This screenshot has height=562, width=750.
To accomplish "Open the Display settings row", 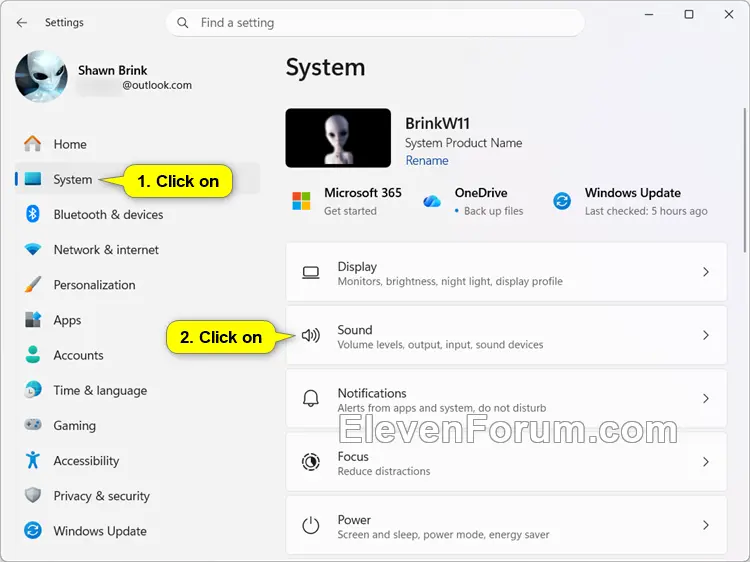I will click(506, 272).
